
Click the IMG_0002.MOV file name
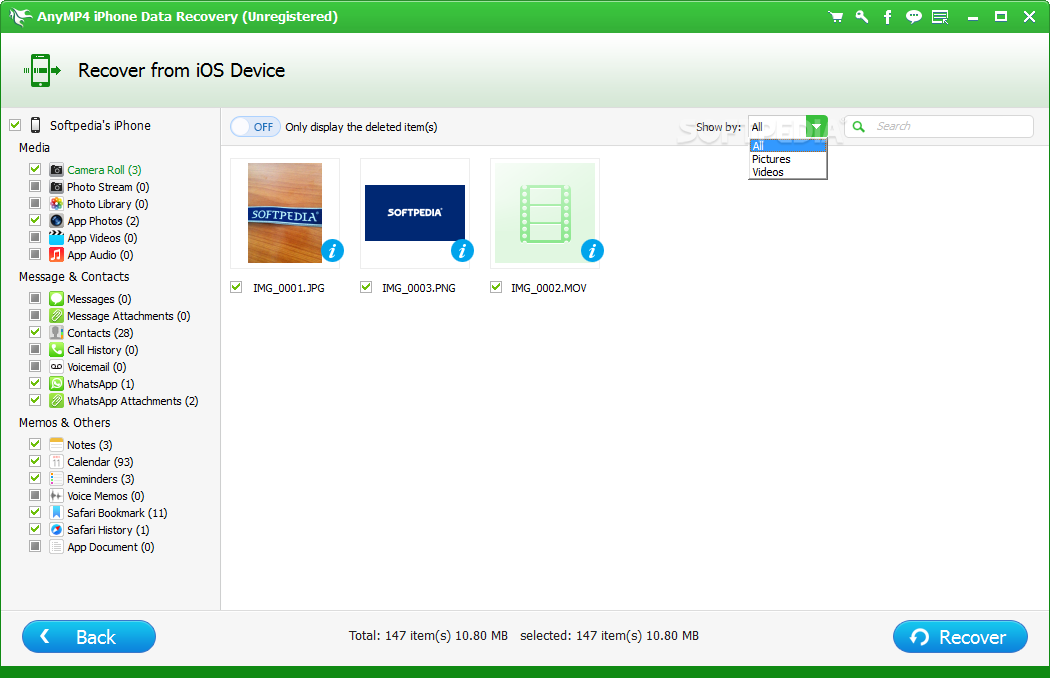click(x=548, y=288)
